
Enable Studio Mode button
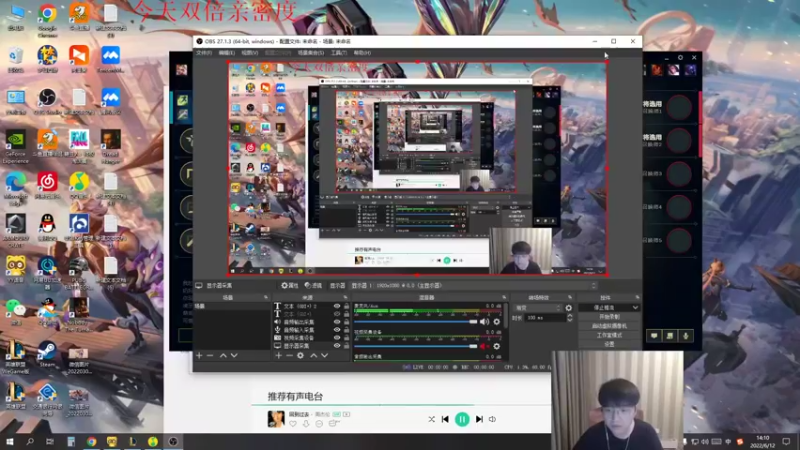[x=609, y=335]
